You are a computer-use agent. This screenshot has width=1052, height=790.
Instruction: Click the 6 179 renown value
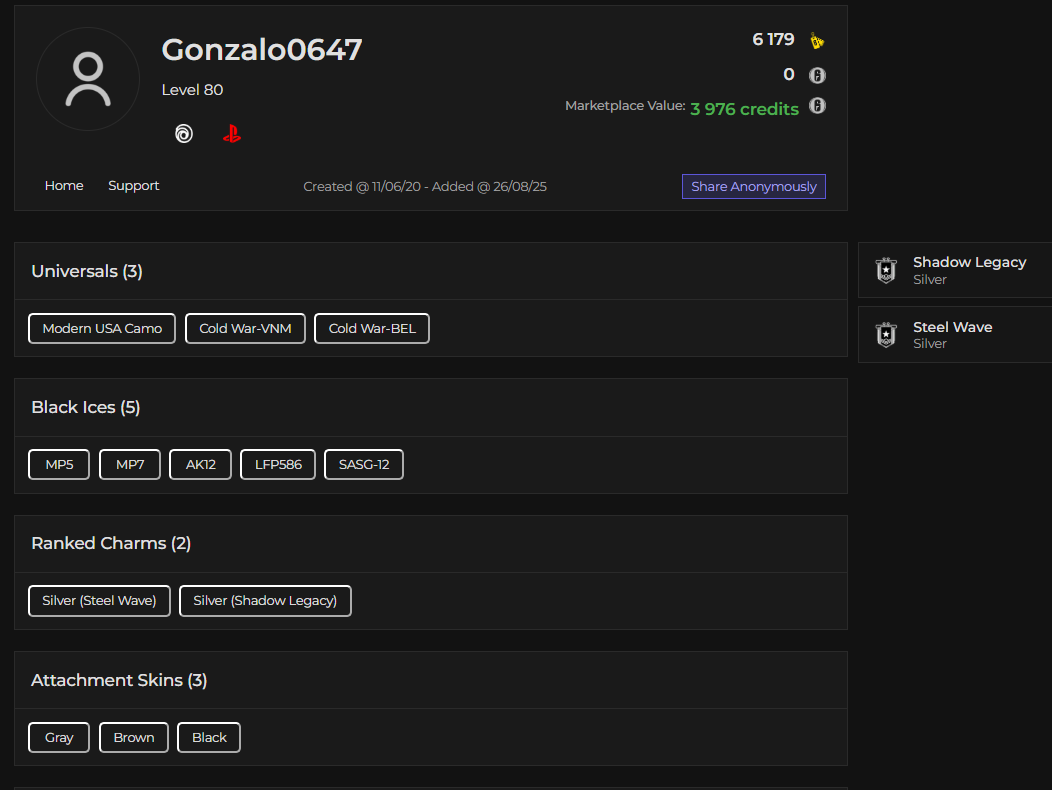pyautogui.click(x=773, y=40)
